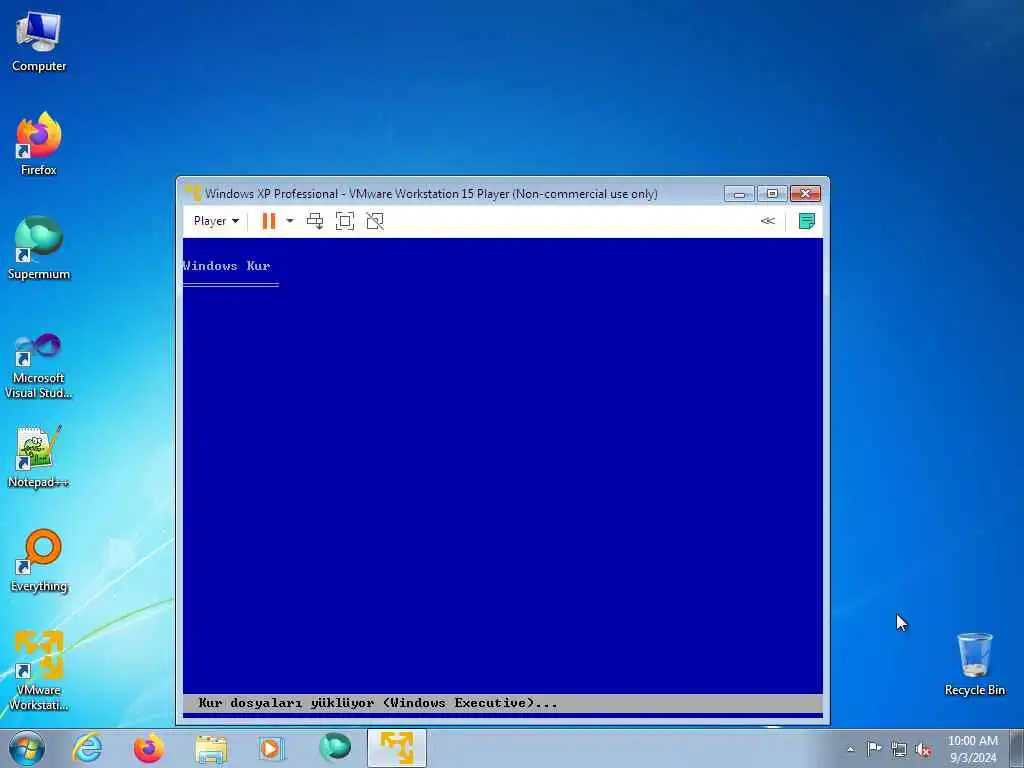Launch Supermium from the taskbar
The width and height of the screenshot is (1024, 768).
(335, 748)
